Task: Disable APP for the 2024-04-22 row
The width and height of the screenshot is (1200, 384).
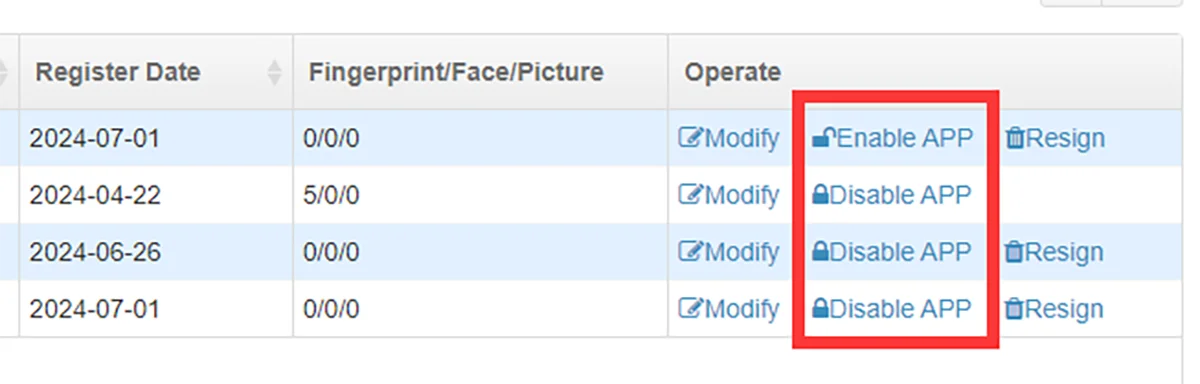Action: (x=892, y=195)
